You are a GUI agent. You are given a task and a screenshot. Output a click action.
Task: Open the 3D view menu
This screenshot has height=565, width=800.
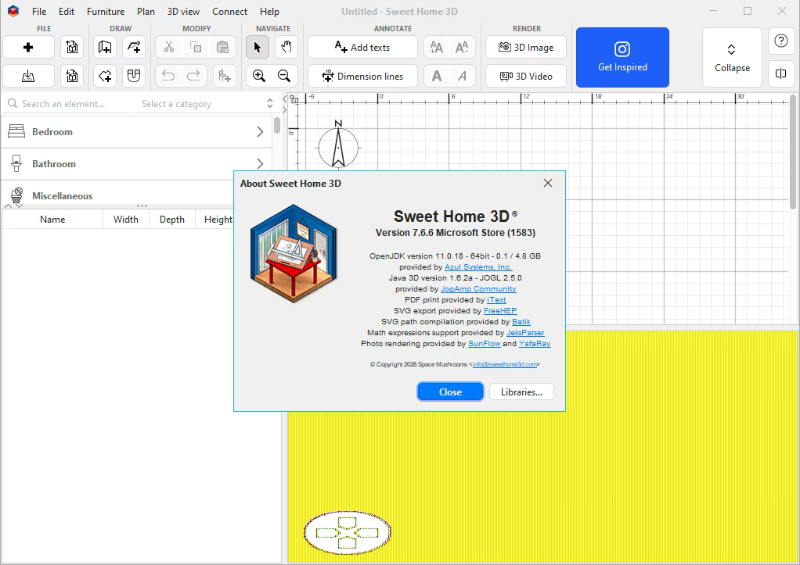[183, 12]
